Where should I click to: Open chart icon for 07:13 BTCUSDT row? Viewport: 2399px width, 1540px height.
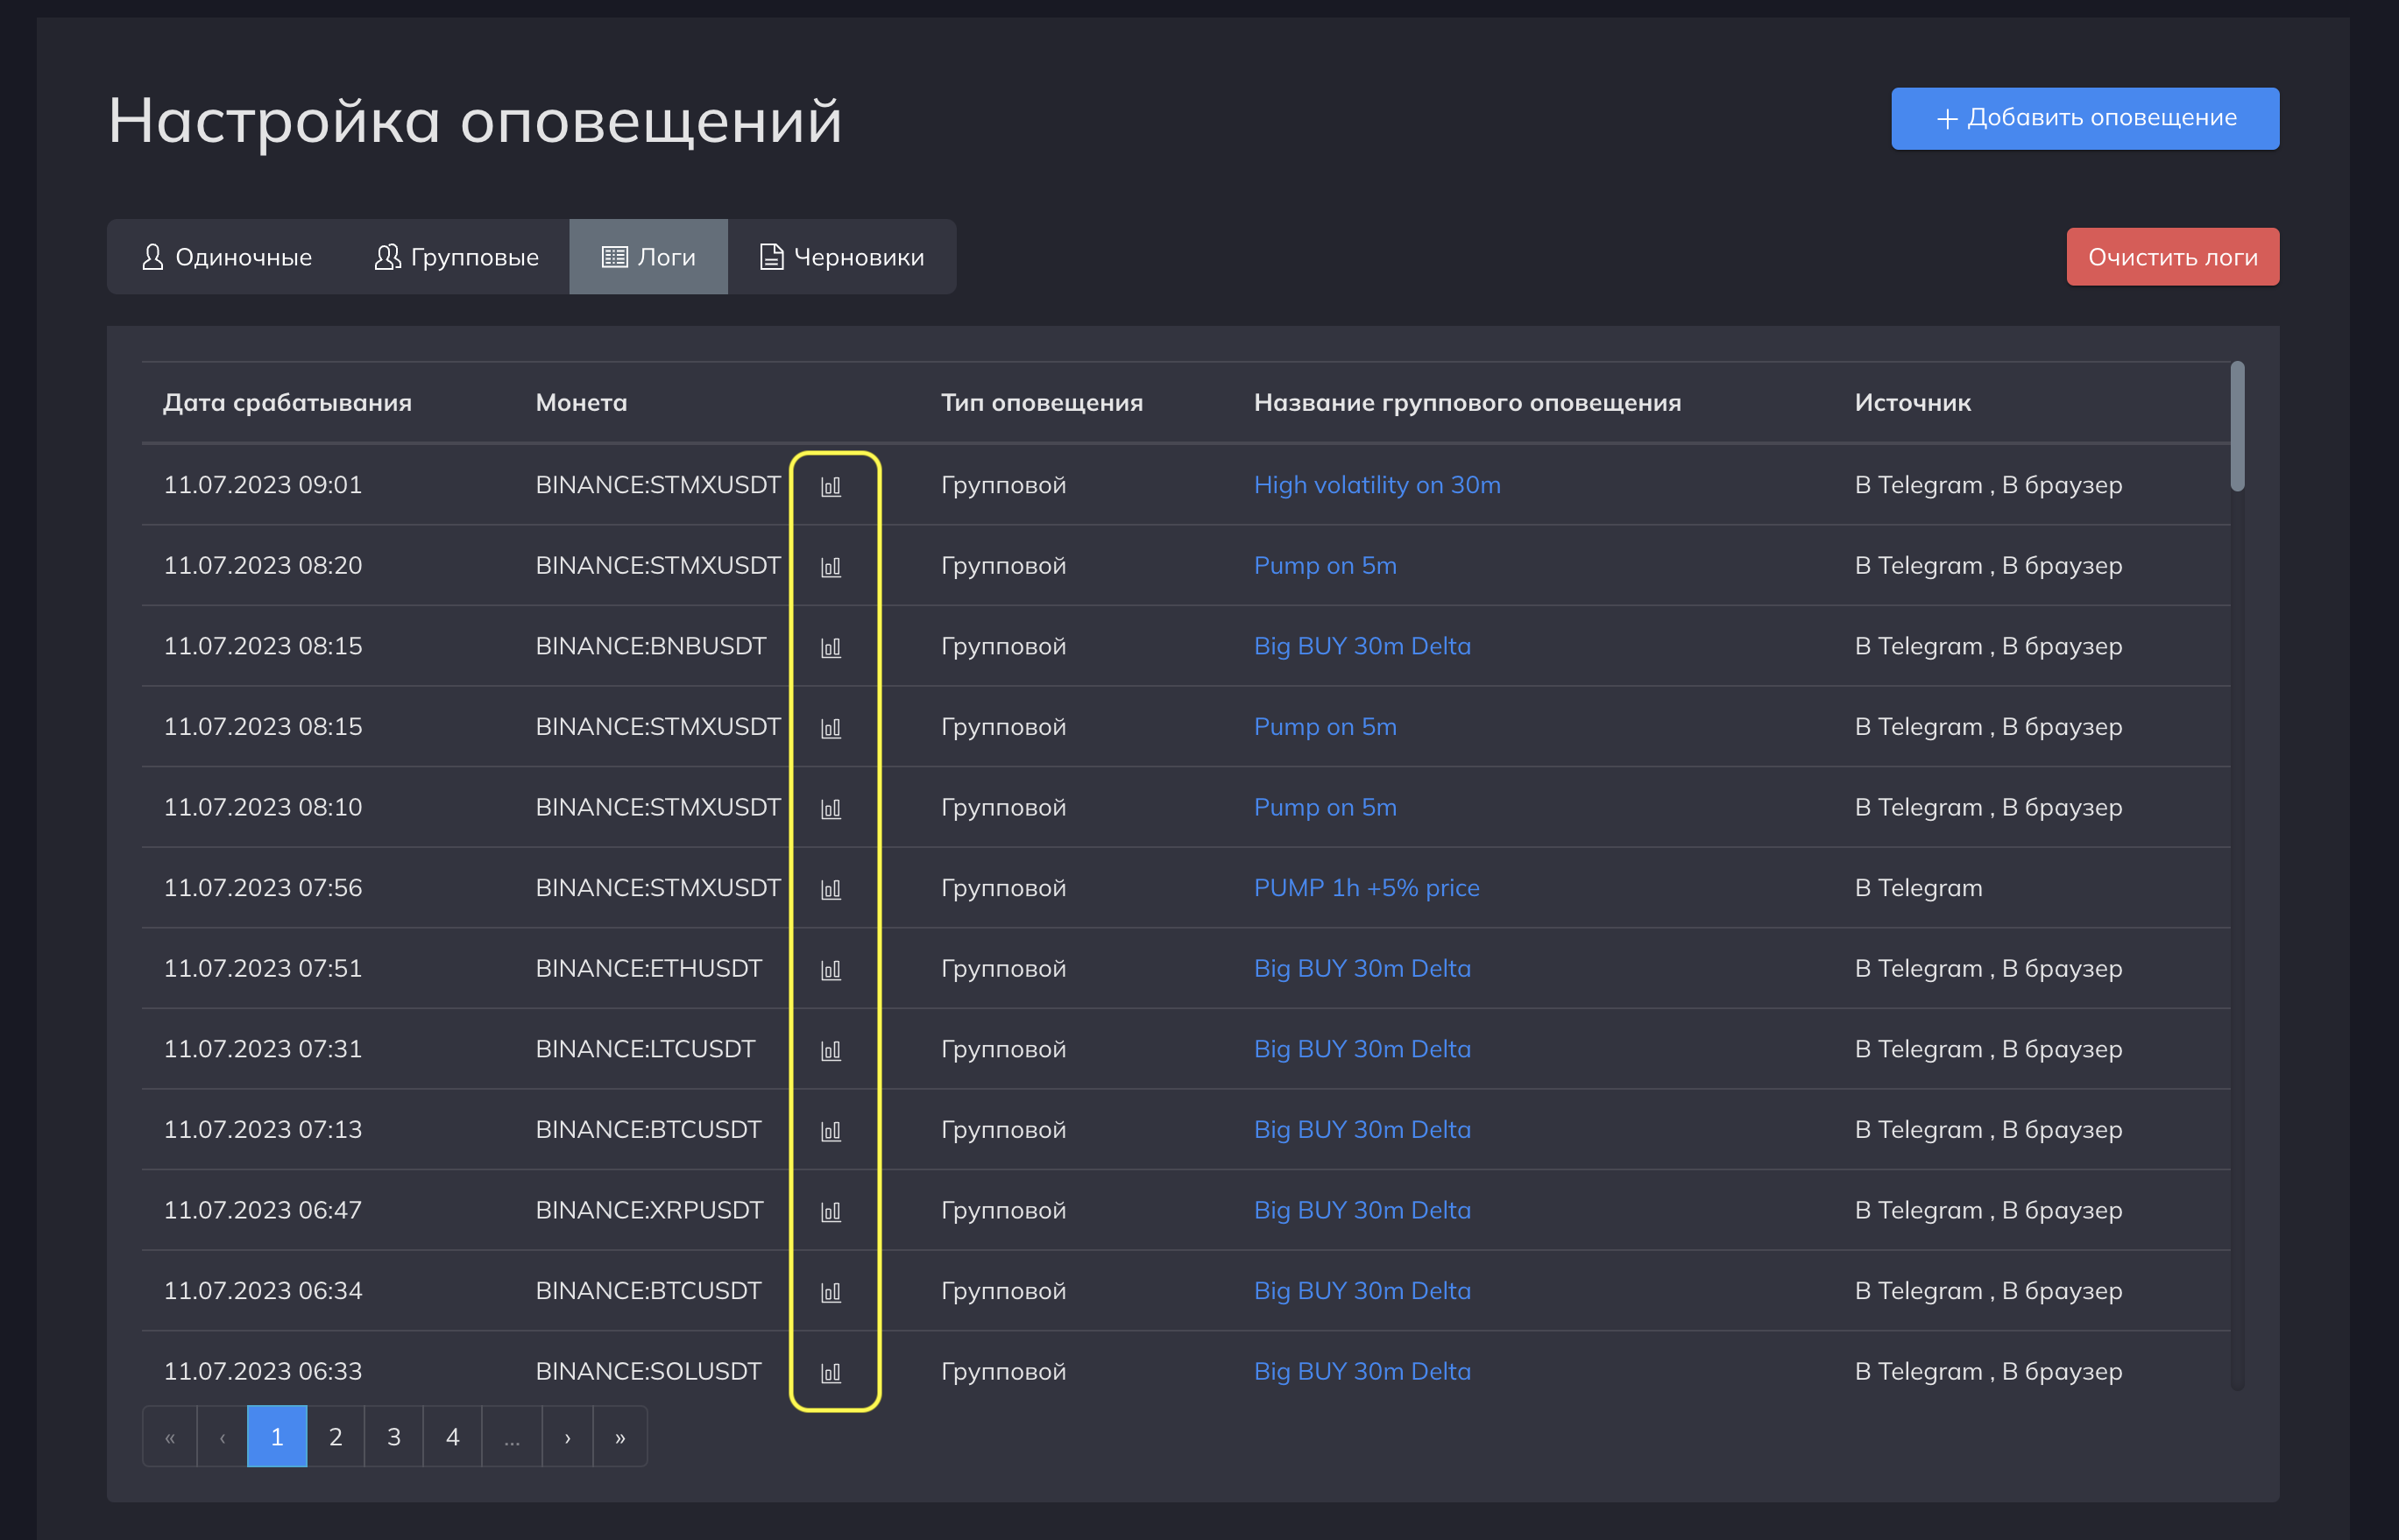pos(831,1131)
